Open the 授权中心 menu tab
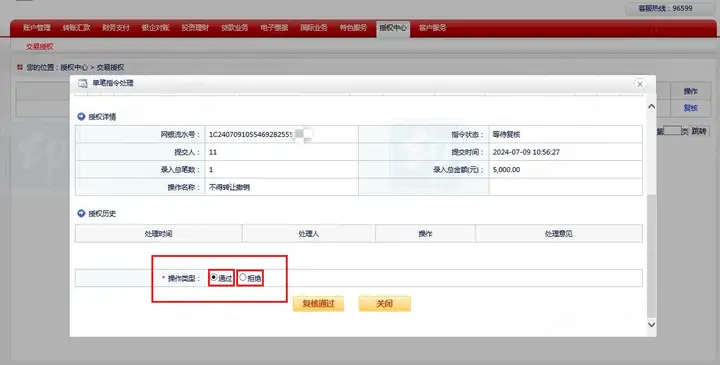This screenshot has height=365, width=720. 393,28
